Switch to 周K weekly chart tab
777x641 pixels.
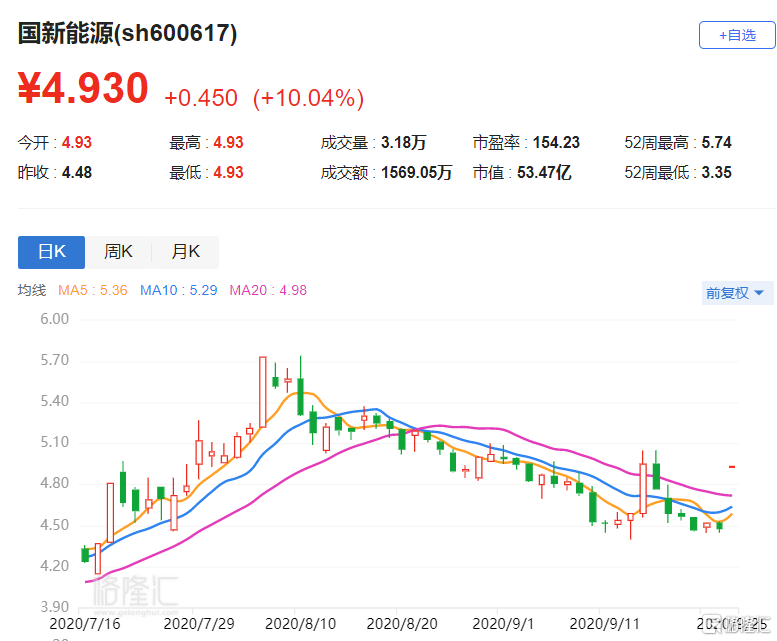tap(118, 252)
